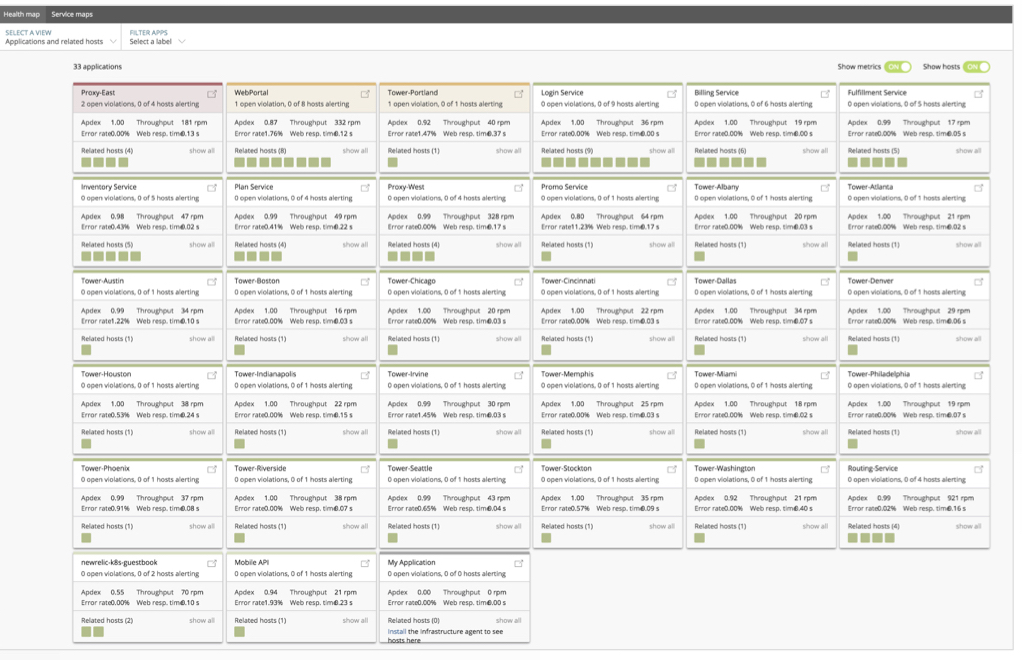This screenshot has height=660, width=1022.
Task: Show all hosts for Billing Service
Action: click(x=815, y=151)
